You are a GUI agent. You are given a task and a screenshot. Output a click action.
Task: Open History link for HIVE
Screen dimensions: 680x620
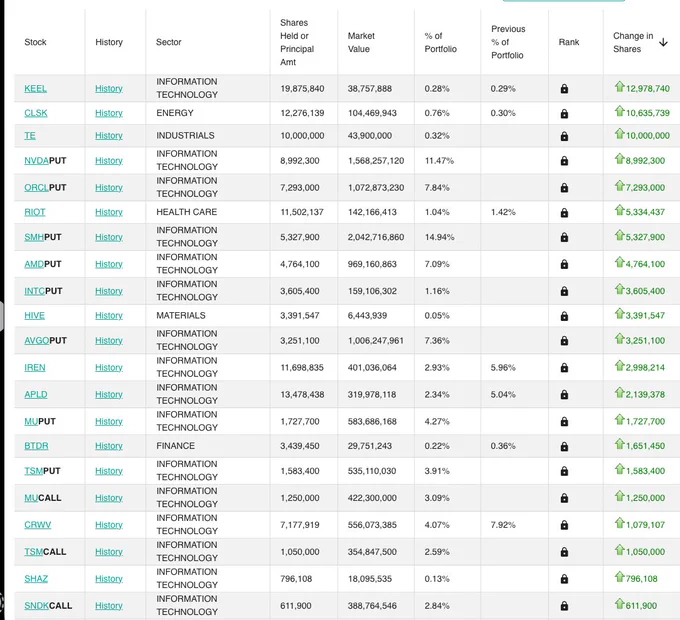coord(109,315)
